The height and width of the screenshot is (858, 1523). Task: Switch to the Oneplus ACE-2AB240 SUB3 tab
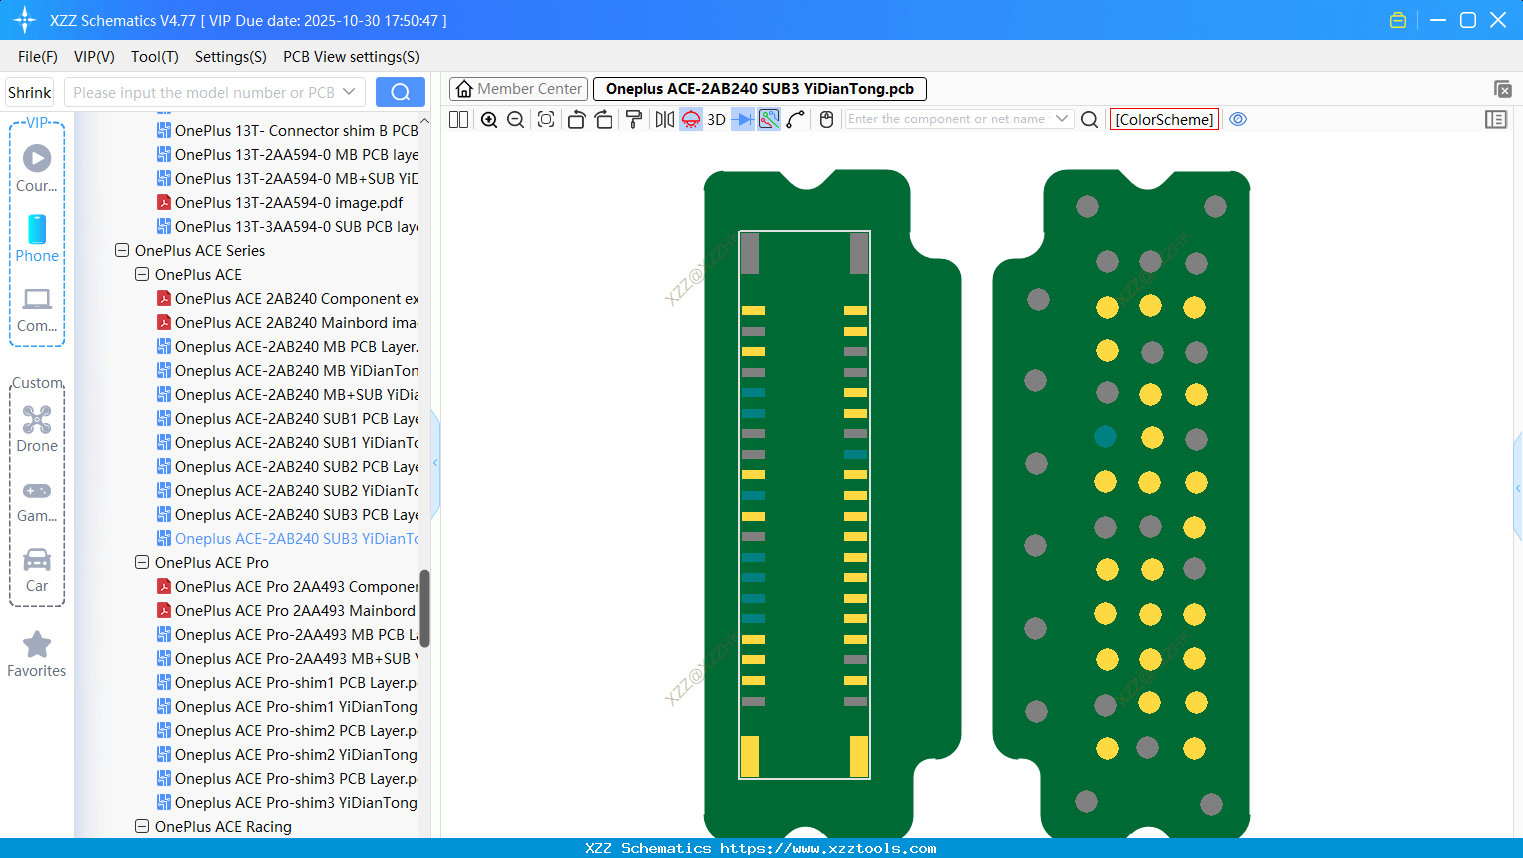pyautogui.click(x=760, y=88)
